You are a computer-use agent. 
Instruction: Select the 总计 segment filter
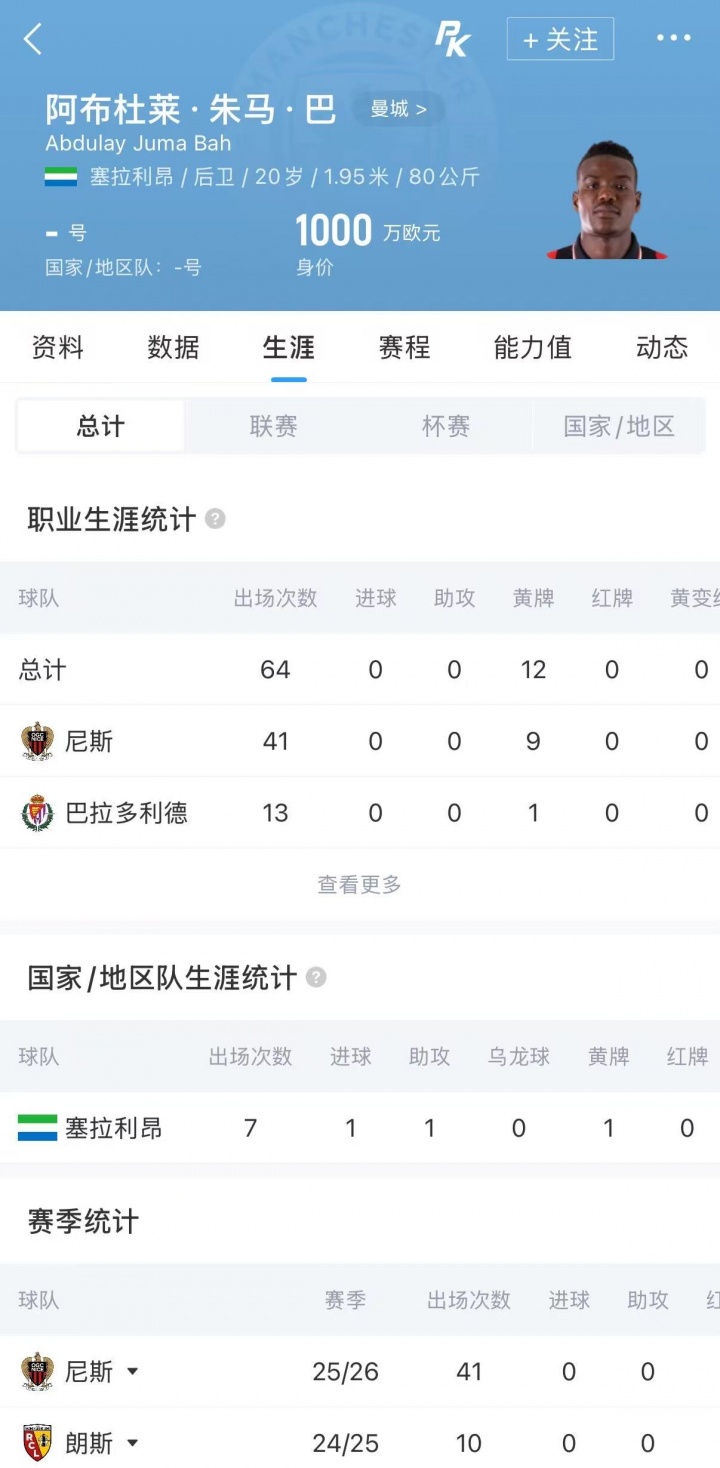101,427
